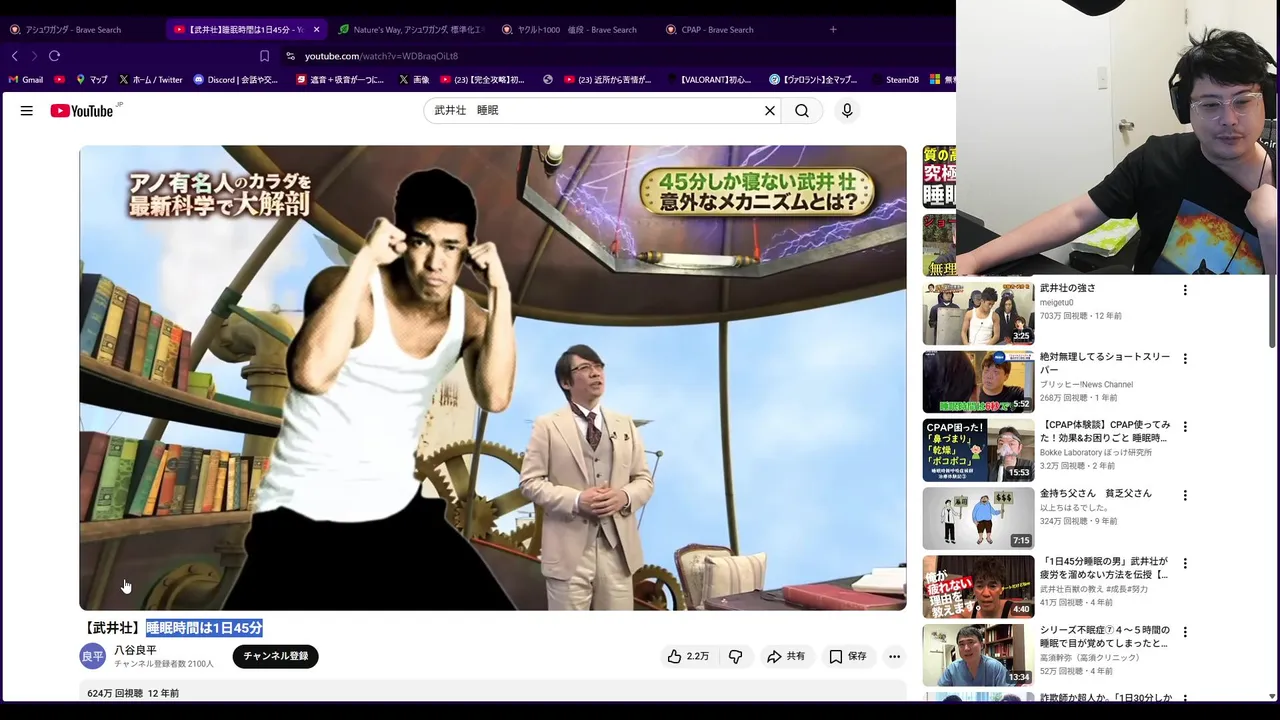Go back with the browser back arrow
This screenshot has height=720, width=1280.
(14, 56)
